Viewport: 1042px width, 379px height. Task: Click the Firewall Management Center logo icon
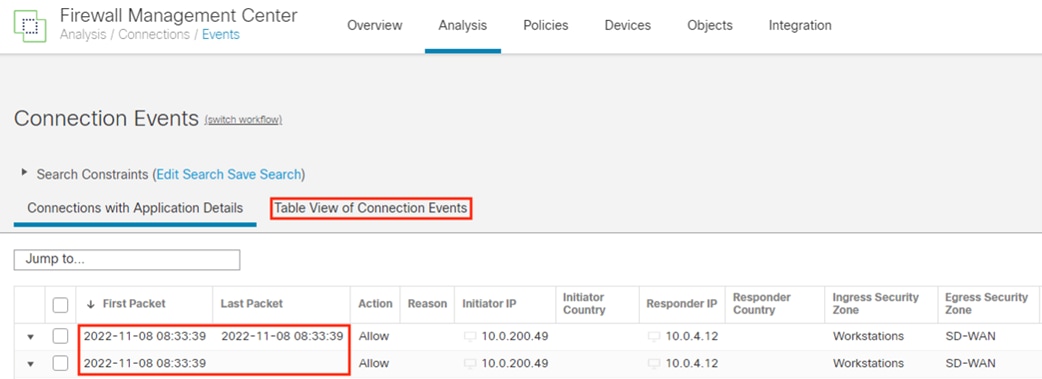pyautogui.click(x=31, y=25)
